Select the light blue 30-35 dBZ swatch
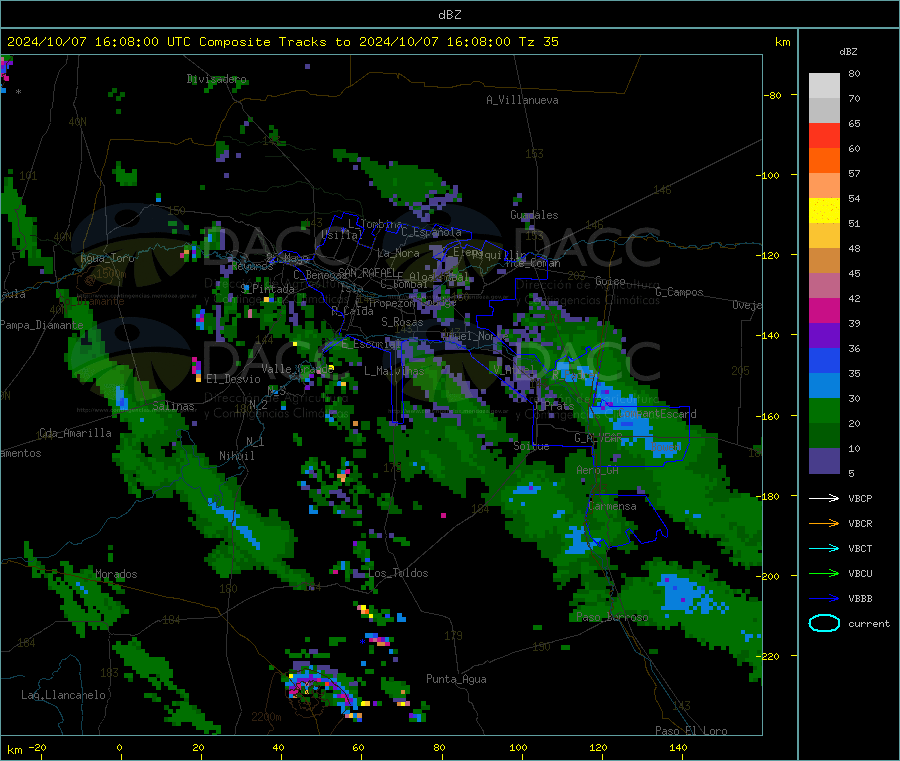This screenshot has height=761, width=900. point(824,386)
